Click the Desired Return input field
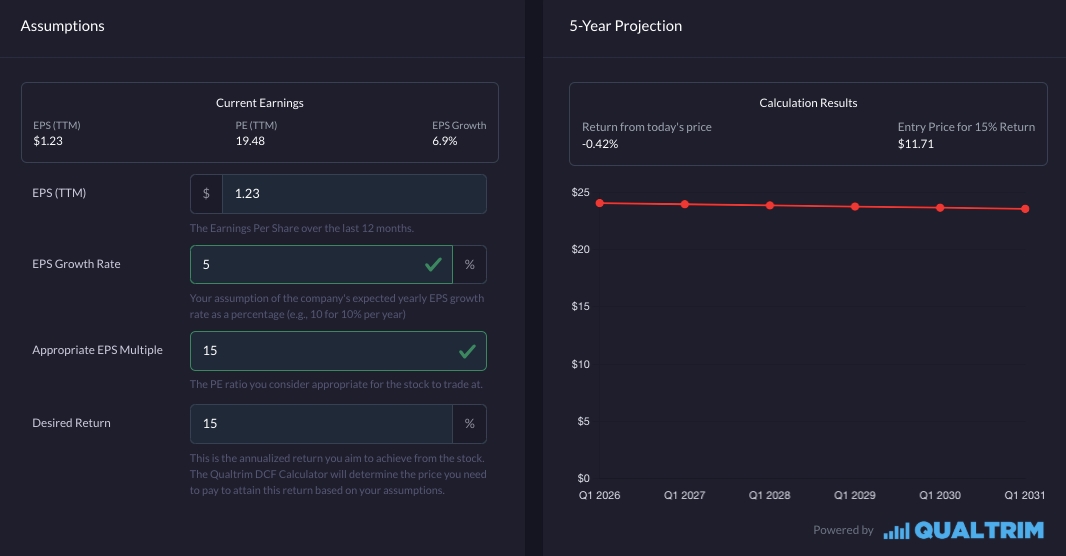This screenshot has height=556, width=1066. 321,423
